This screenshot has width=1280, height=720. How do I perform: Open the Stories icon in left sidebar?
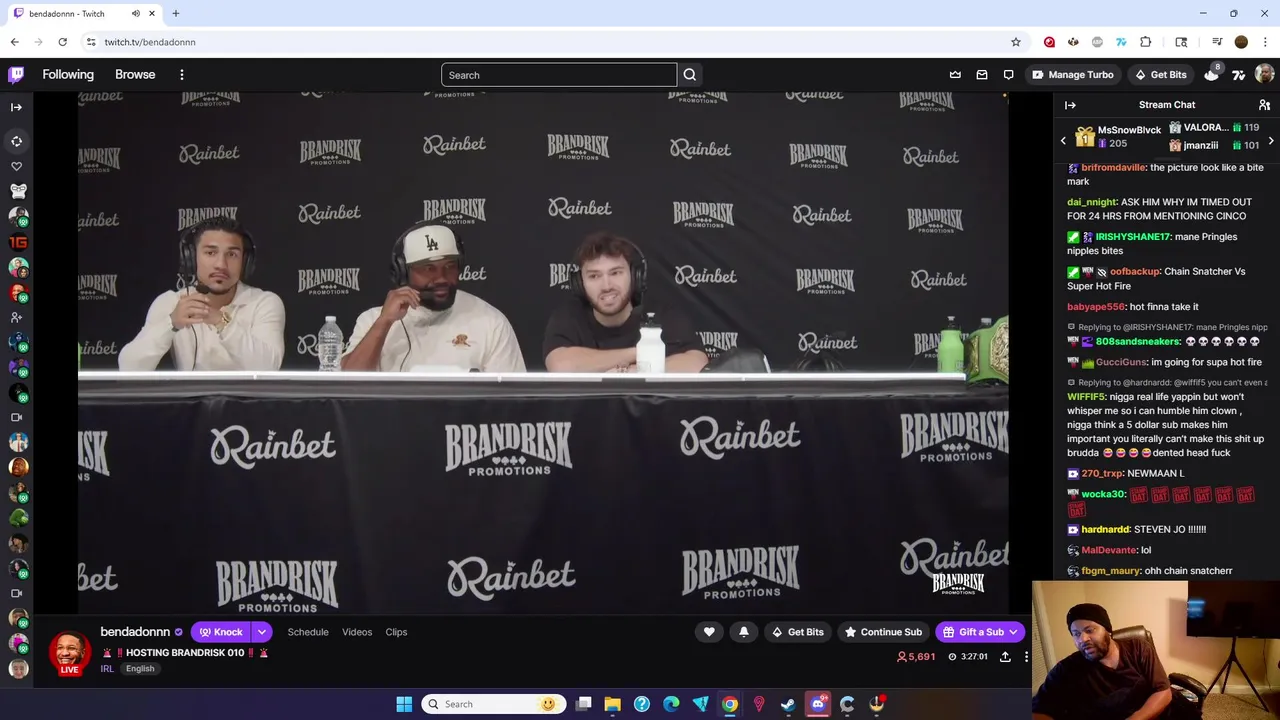(16, 141)
